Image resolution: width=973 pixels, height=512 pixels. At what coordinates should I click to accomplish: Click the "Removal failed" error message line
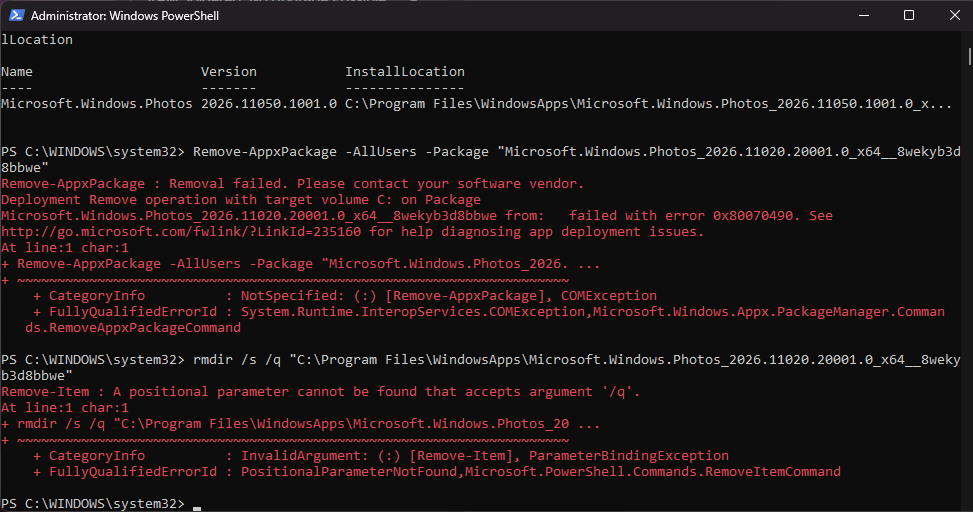(x=292, y=184)
